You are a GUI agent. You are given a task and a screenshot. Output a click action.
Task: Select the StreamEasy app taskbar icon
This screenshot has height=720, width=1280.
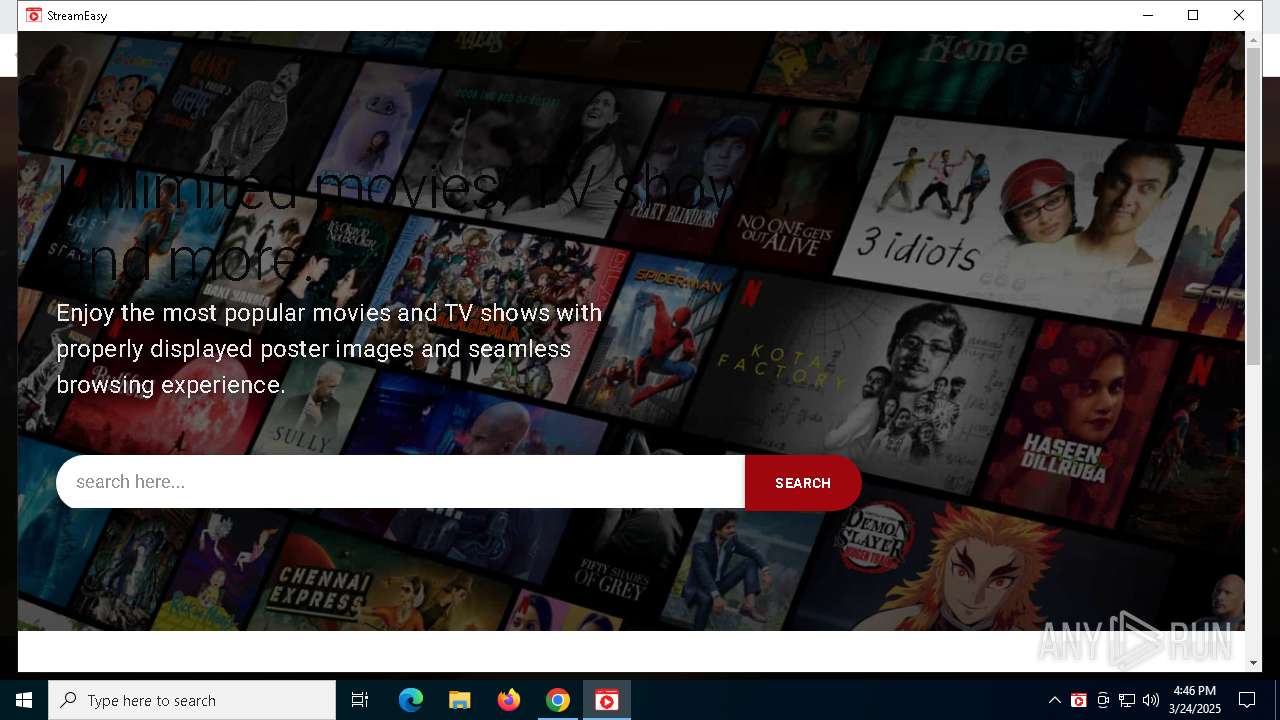(607, 700)
